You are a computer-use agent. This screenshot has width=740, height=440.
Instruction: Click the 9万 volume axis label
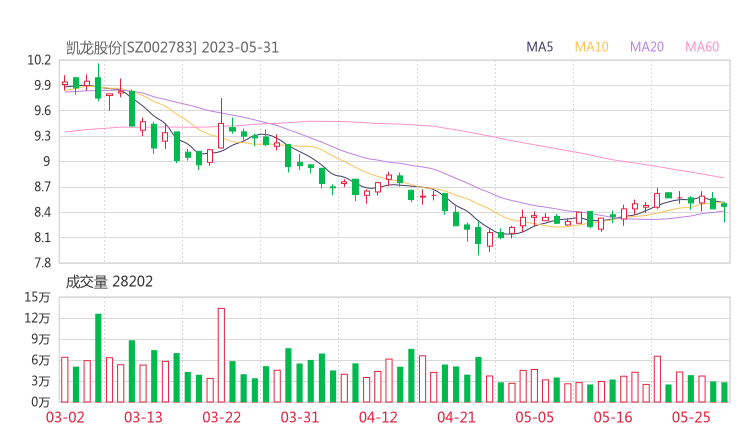(41, 339)
